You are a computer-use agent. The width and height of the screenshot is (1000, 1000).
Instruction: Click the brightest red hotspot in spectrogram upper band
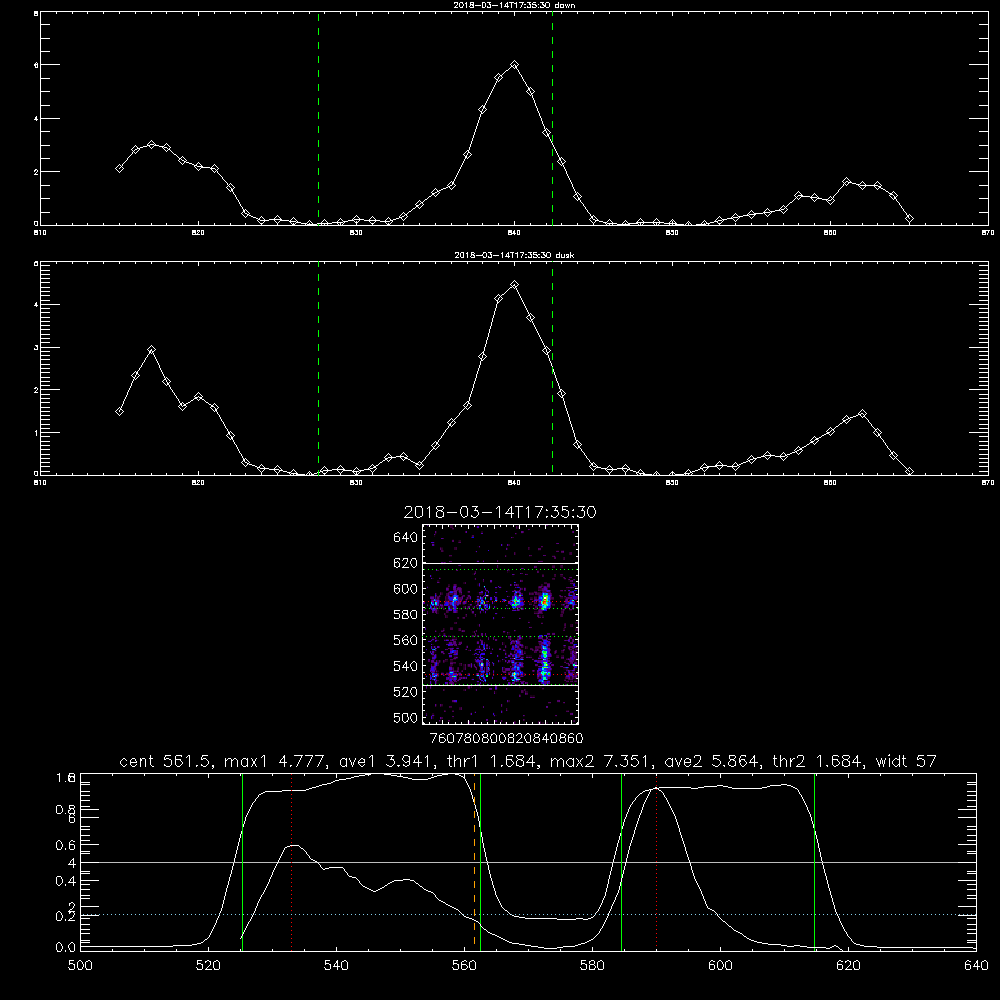point(545,600)
